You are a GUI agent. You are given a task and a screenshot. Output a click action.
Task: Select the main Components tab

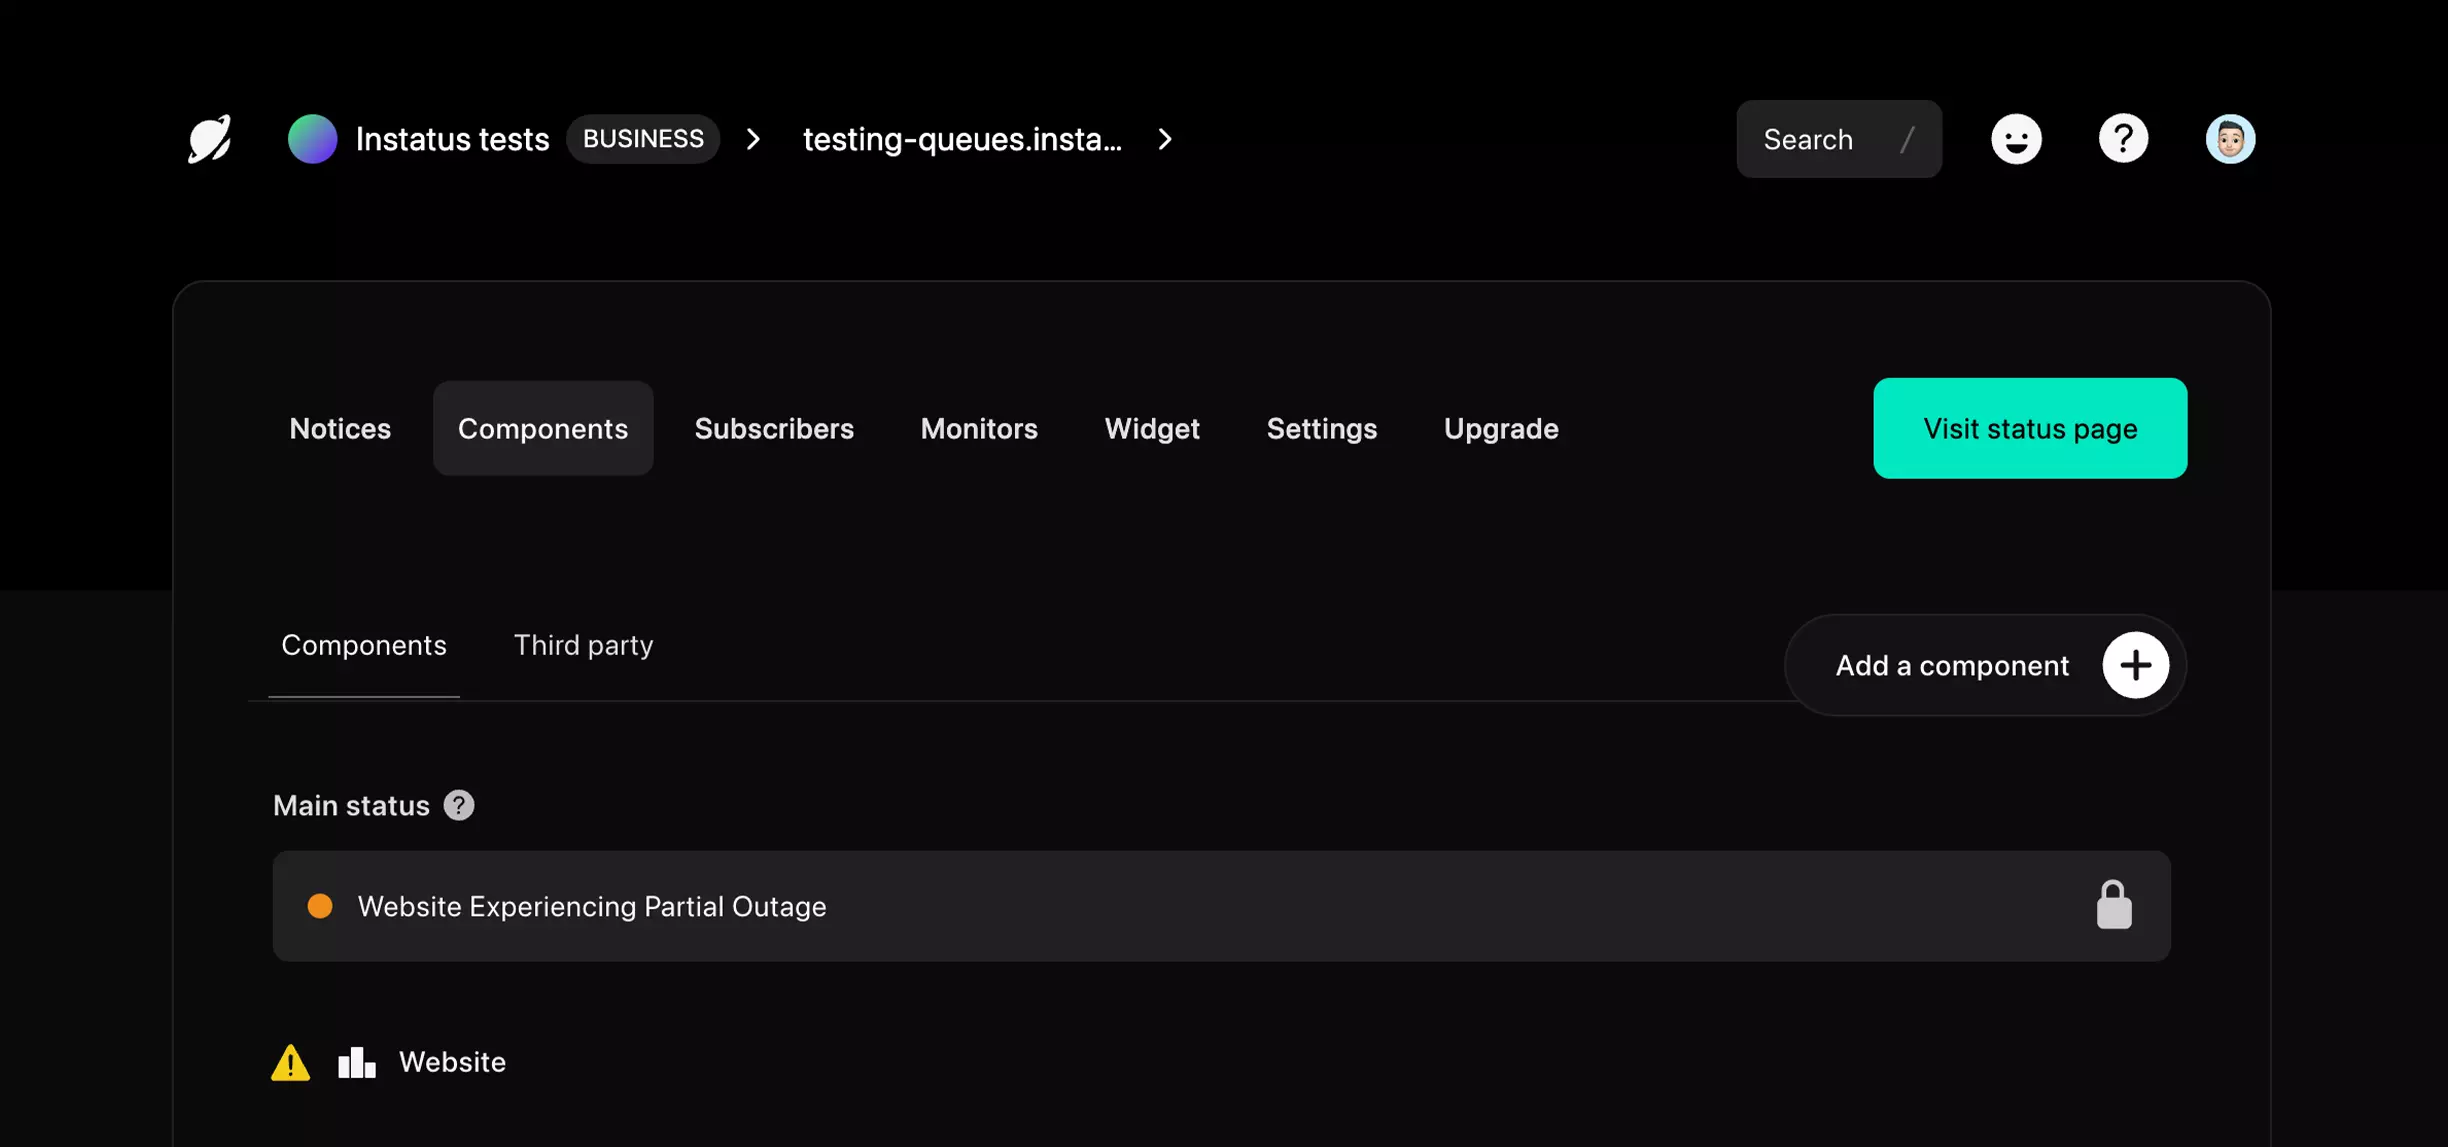pos(543,428)
